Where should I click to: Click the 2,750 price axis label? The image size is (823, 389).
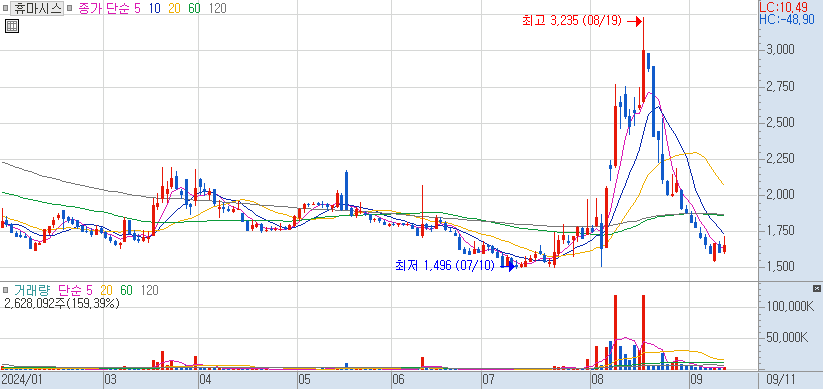click(779, 87)
